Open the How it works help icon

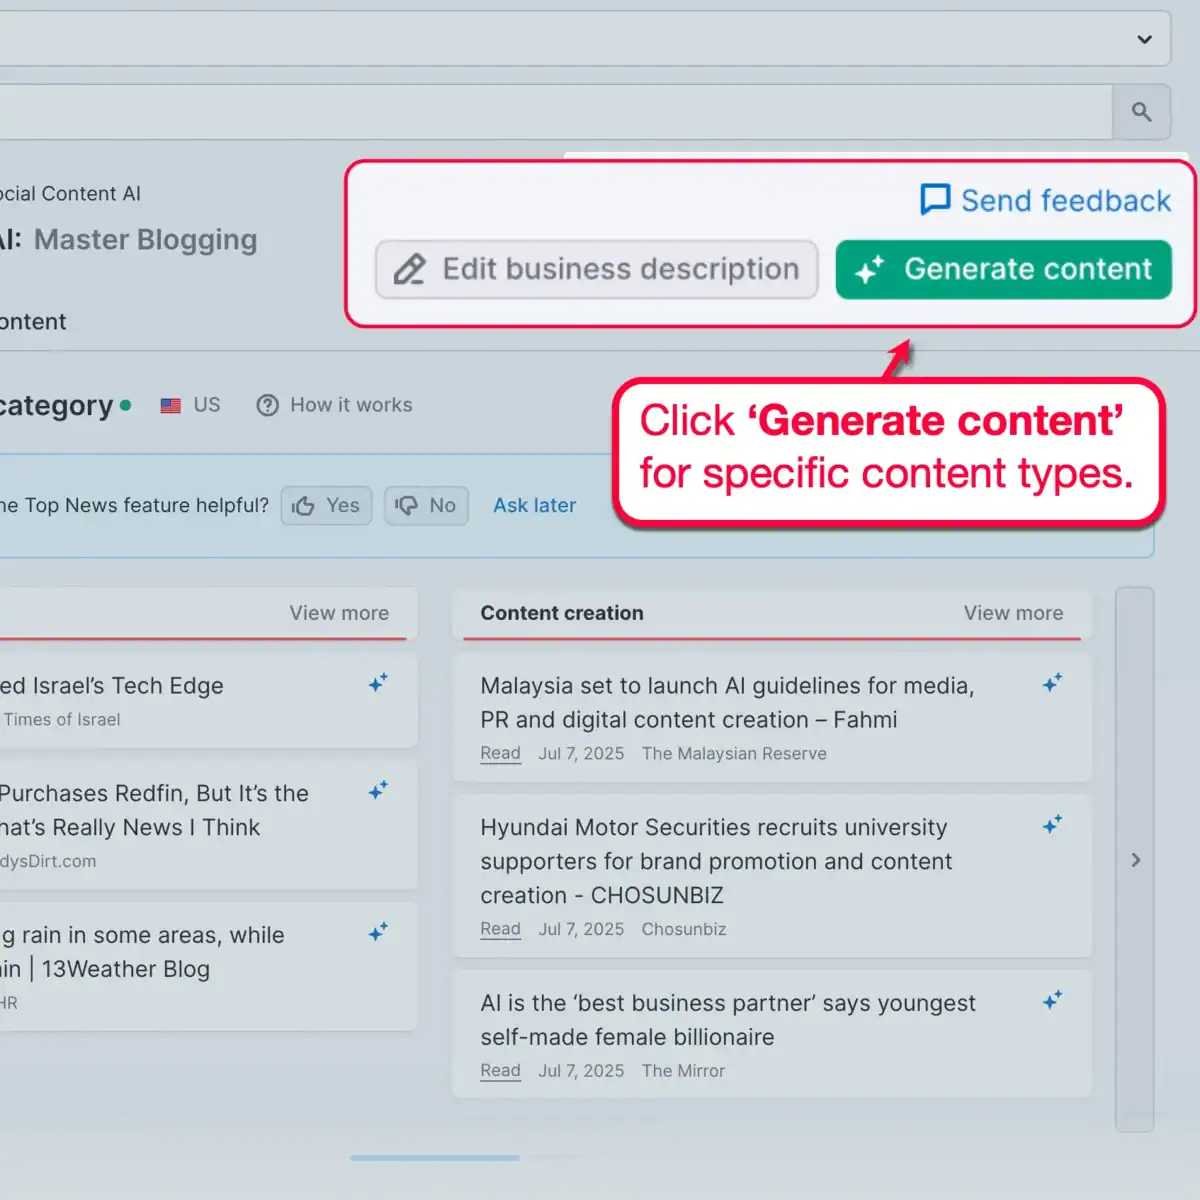tap(268, 405)
